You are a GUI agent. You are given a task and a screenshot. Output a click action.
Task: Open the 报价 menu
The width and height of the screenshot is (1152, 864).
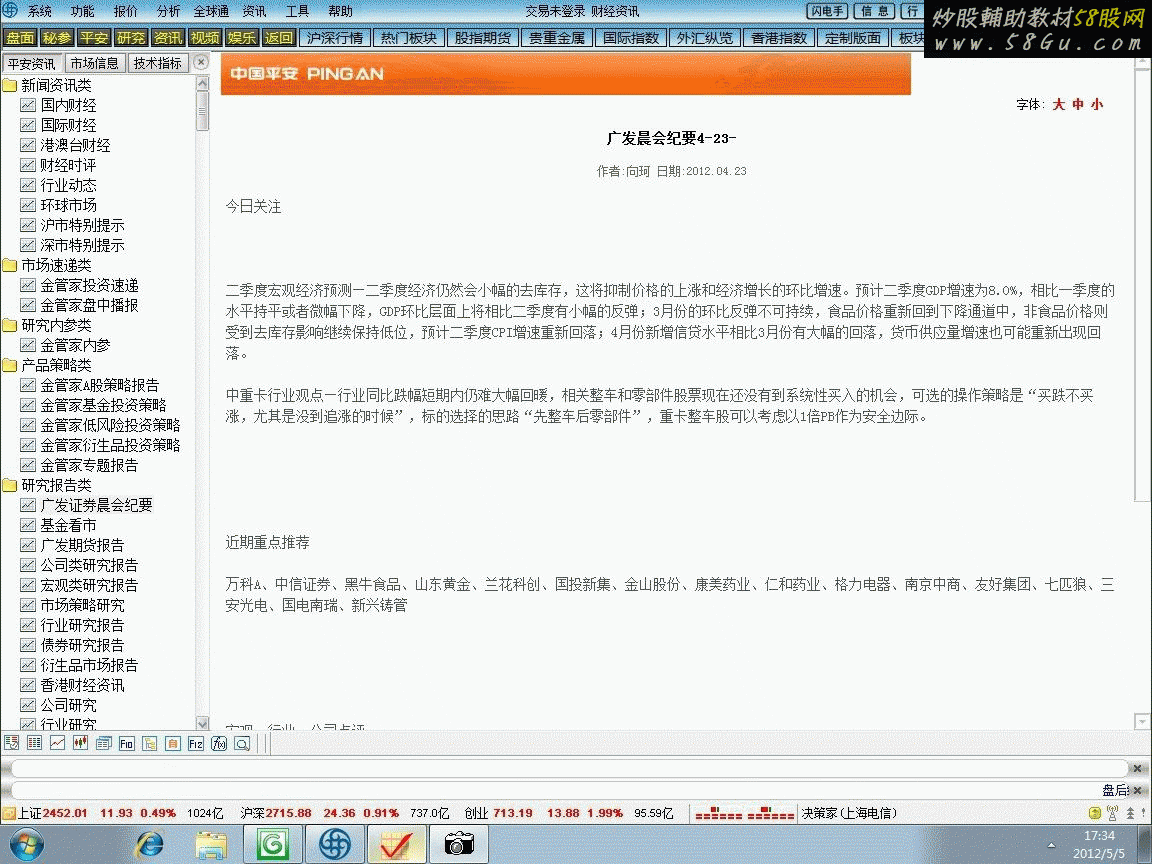(x=126, y=11)
